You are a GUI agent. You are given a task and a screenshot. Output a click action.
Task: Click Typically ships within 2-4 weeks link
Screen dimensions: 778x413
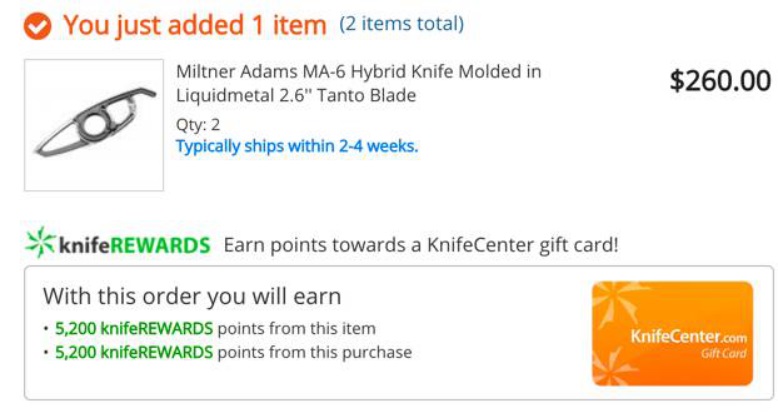(297, 146)
